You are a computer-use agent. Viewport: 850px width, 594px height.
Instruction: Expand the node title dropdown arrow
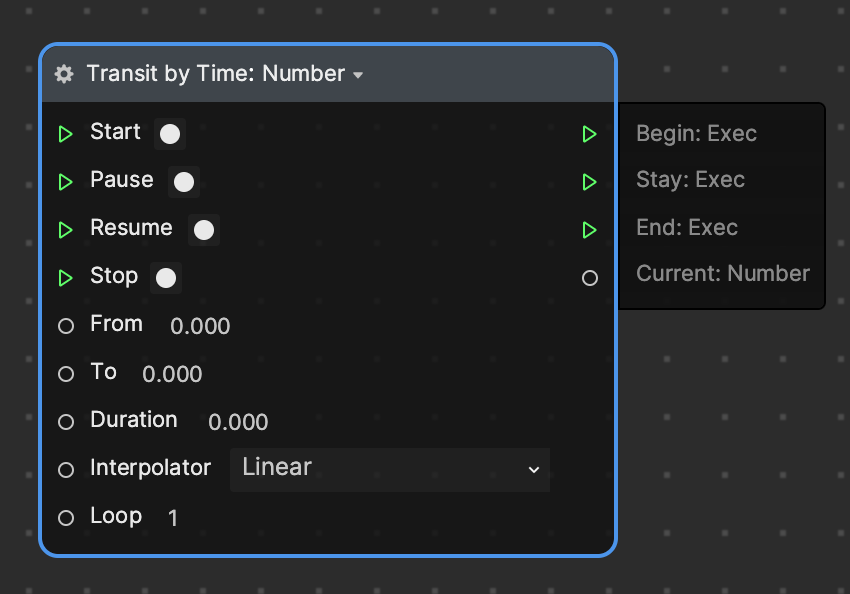[358, 75]
